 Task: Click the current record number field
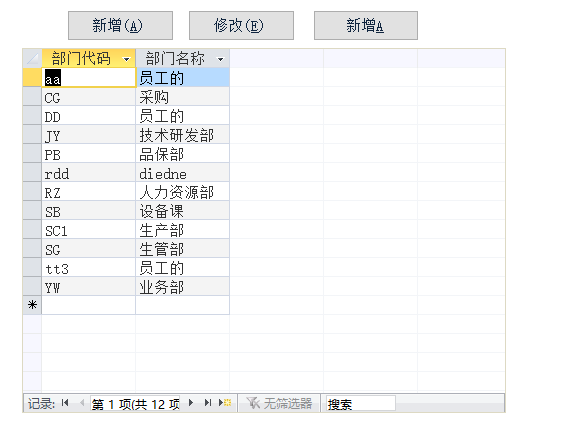point(135,404)
